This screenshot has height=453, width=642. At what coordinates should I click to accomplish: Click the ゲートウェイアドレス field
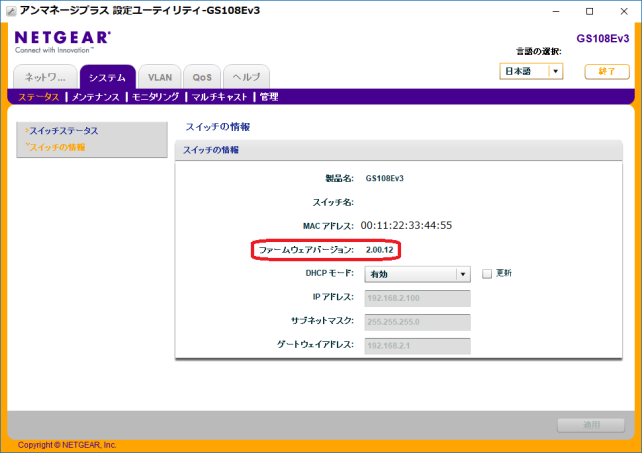(417, 346)
